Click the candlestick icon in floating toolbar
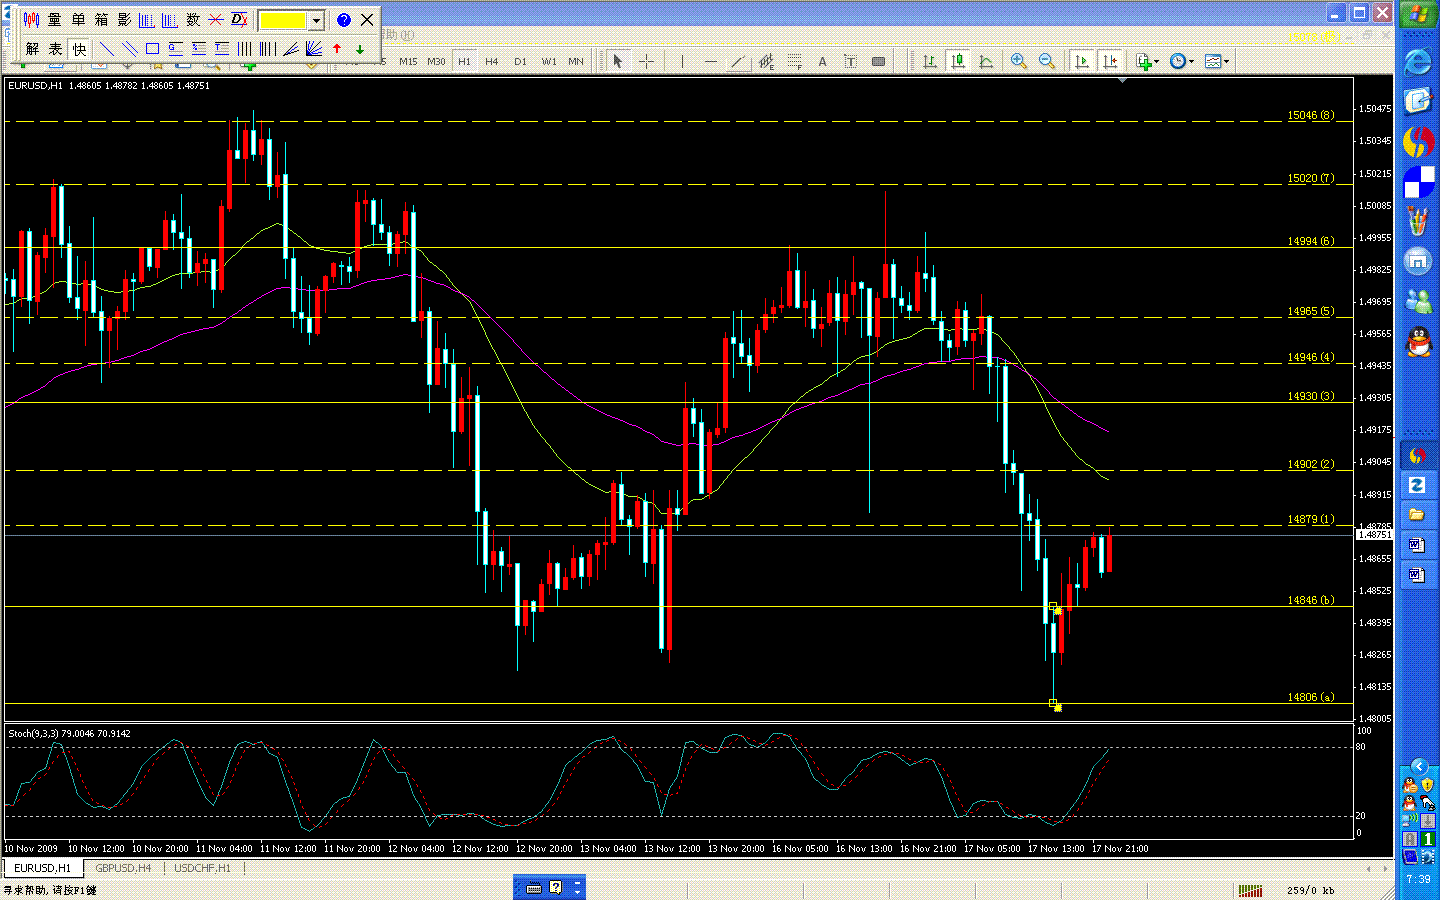The width and height of the screenshot is (1440, 900). coord(31,19)
